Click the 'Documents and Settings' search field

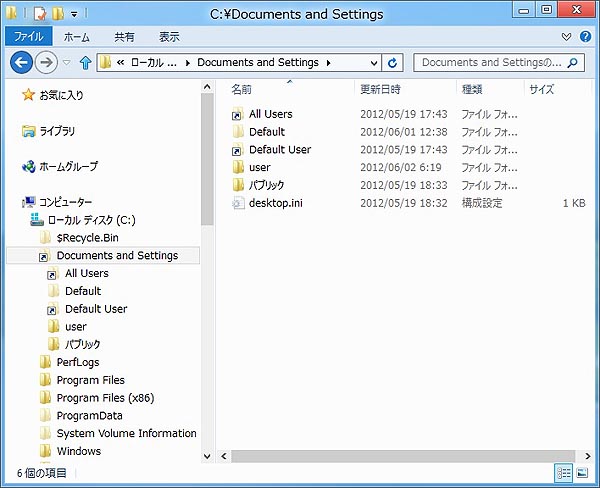pos(490,63)
